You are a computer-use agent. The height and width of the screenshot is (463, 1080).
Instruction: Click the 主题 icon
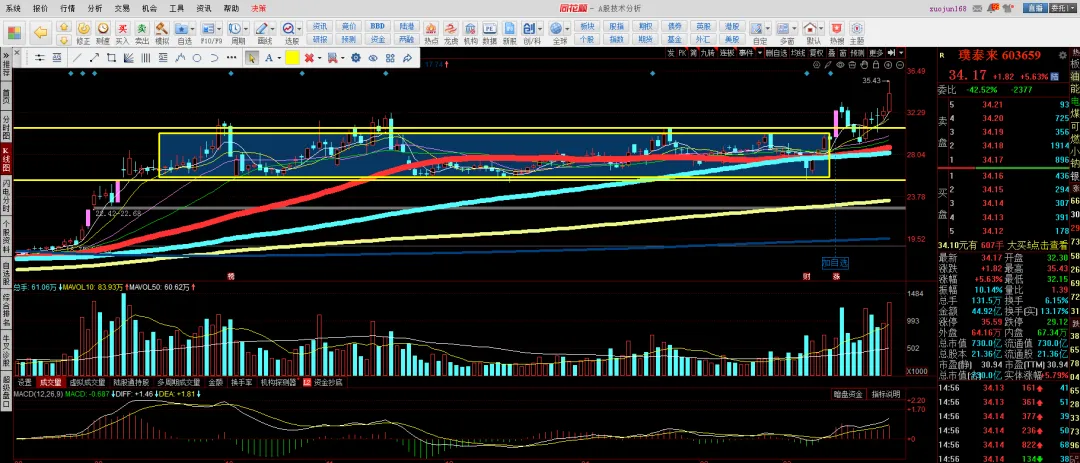coord(857,28)
